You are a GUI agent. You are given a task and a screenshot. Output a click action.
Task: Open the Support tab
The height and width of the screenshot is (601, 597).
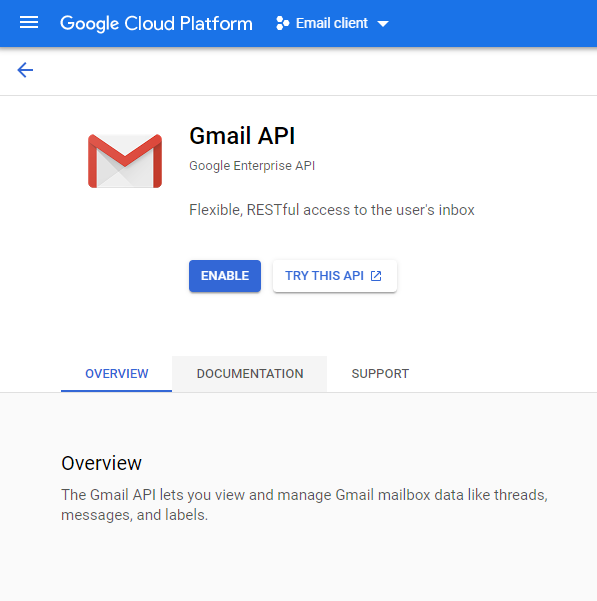tap(380, 374)
